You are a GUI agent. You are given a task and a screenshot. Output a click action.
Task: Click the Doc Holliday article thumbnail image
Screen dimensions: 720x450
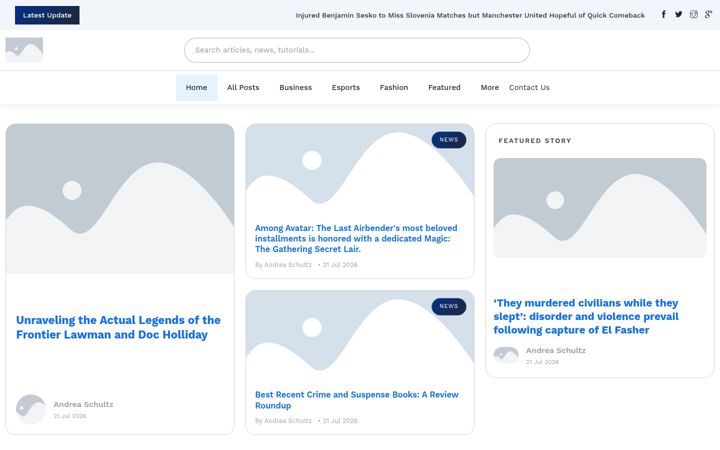coord(120,199)
